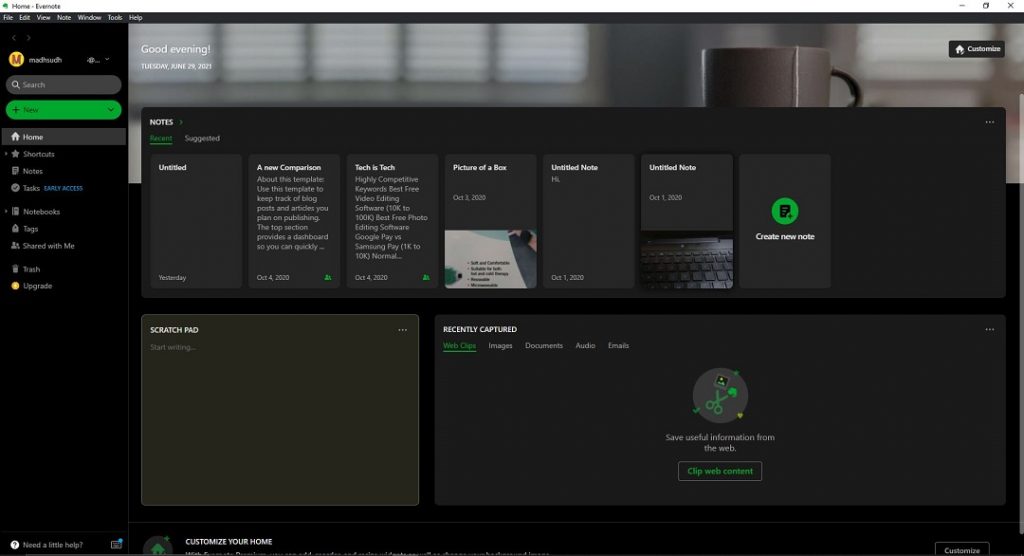
Task: Click the Tasks checkmark icon
Action: point(16,188)
